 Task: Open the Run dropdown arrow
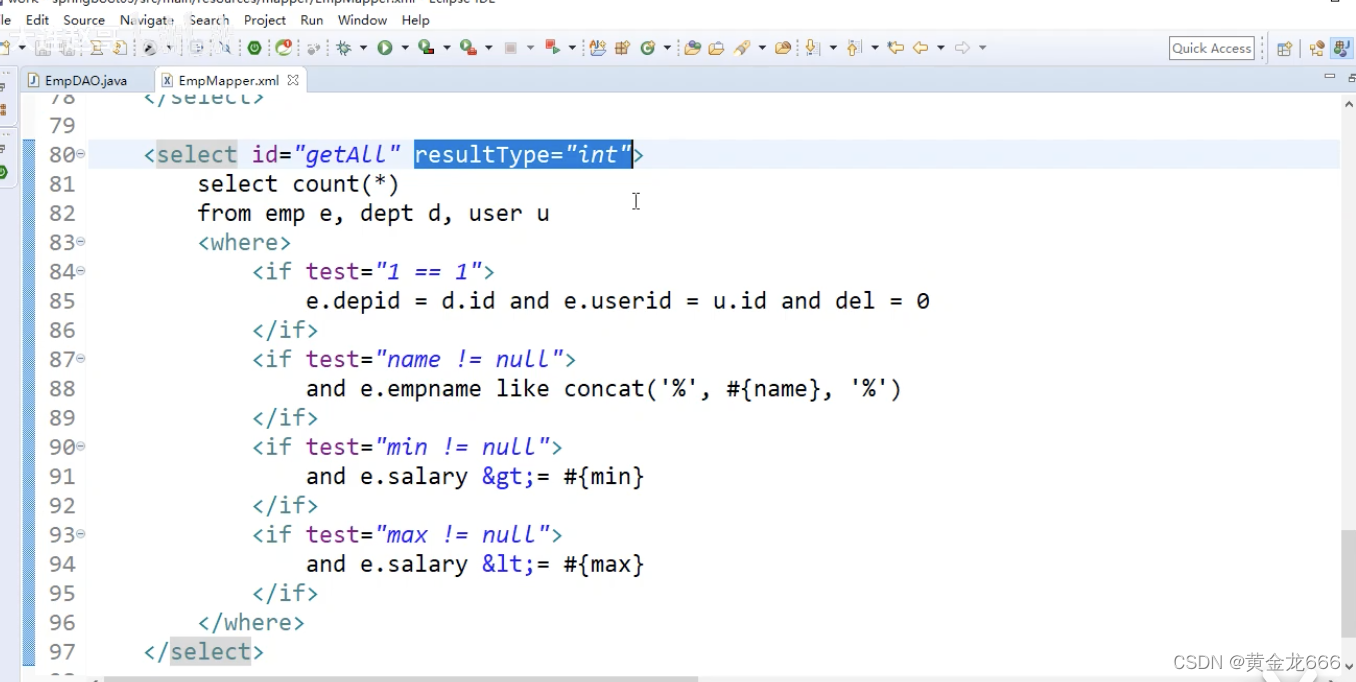(404, 48)
